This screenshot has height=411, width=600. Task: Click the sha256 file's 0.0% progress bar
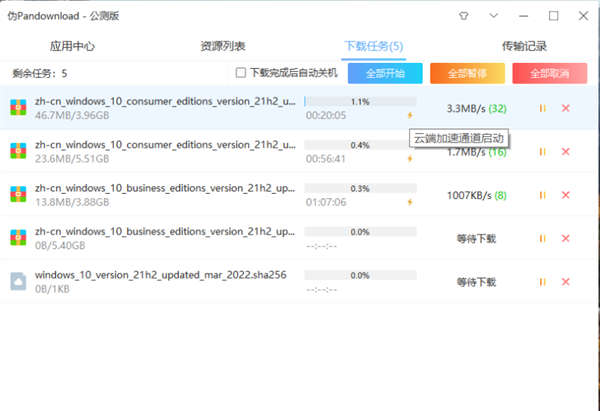point(360,275)
